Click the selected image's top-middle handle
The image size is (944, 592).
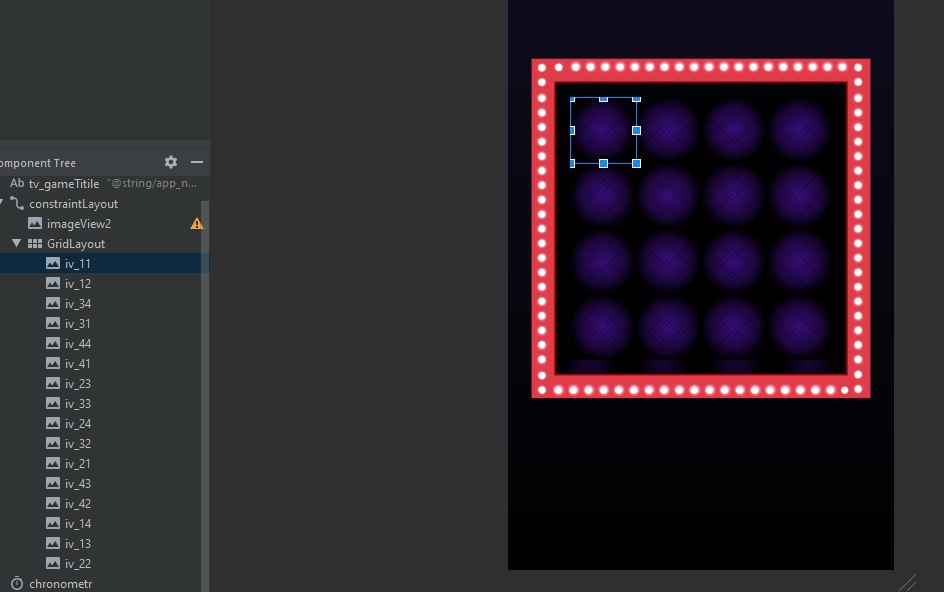[x=603, y=99]
